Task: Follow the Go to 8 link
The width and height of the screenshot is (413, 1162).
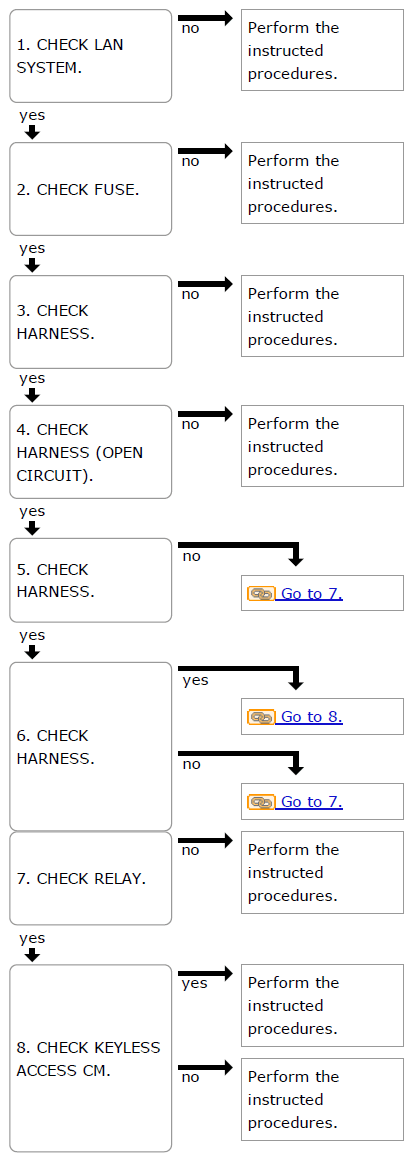Action: 308,717
